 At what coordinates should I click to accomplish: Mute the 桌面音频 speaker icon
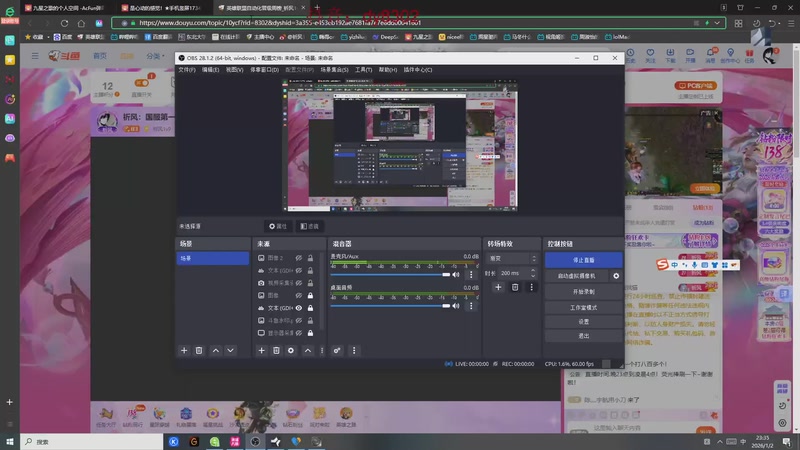click(456, 306)
